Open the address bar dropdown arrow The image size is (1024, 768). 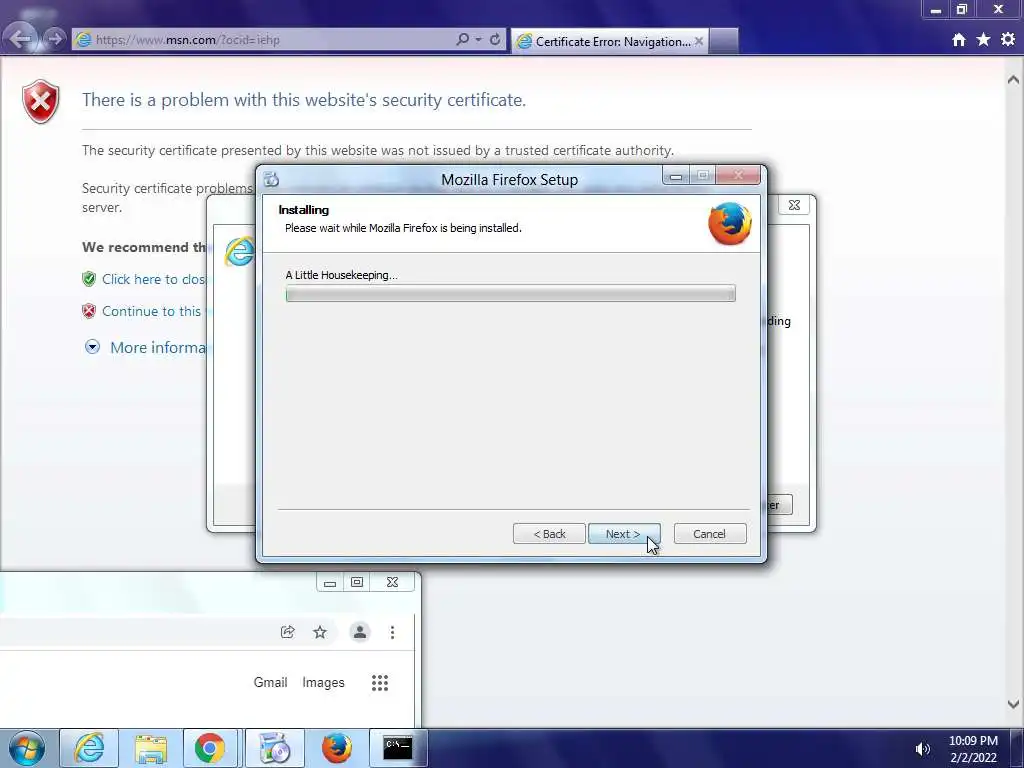click(x=479, y=39)
